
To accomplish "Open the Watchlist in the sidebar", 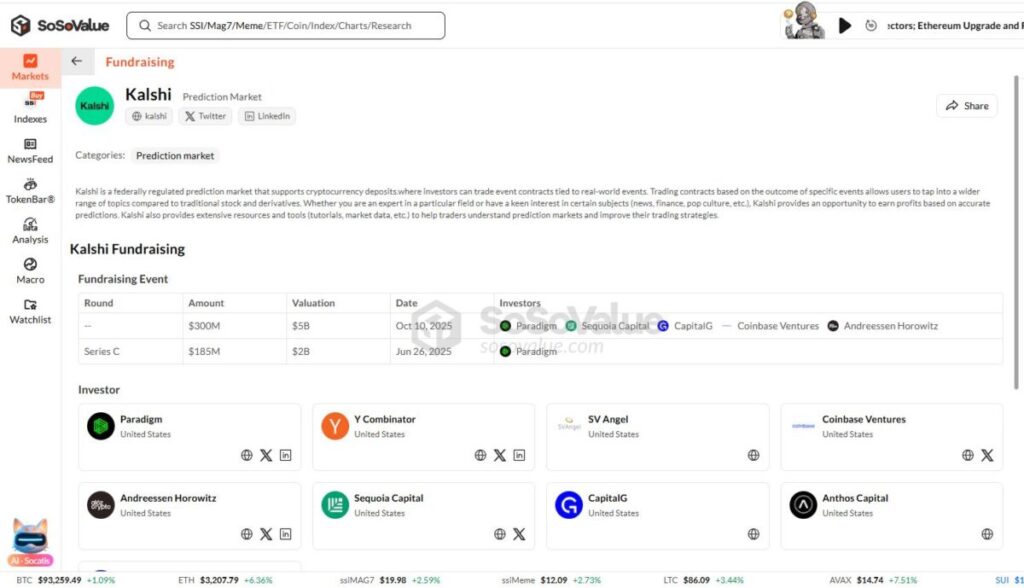I will pos(30,311).
